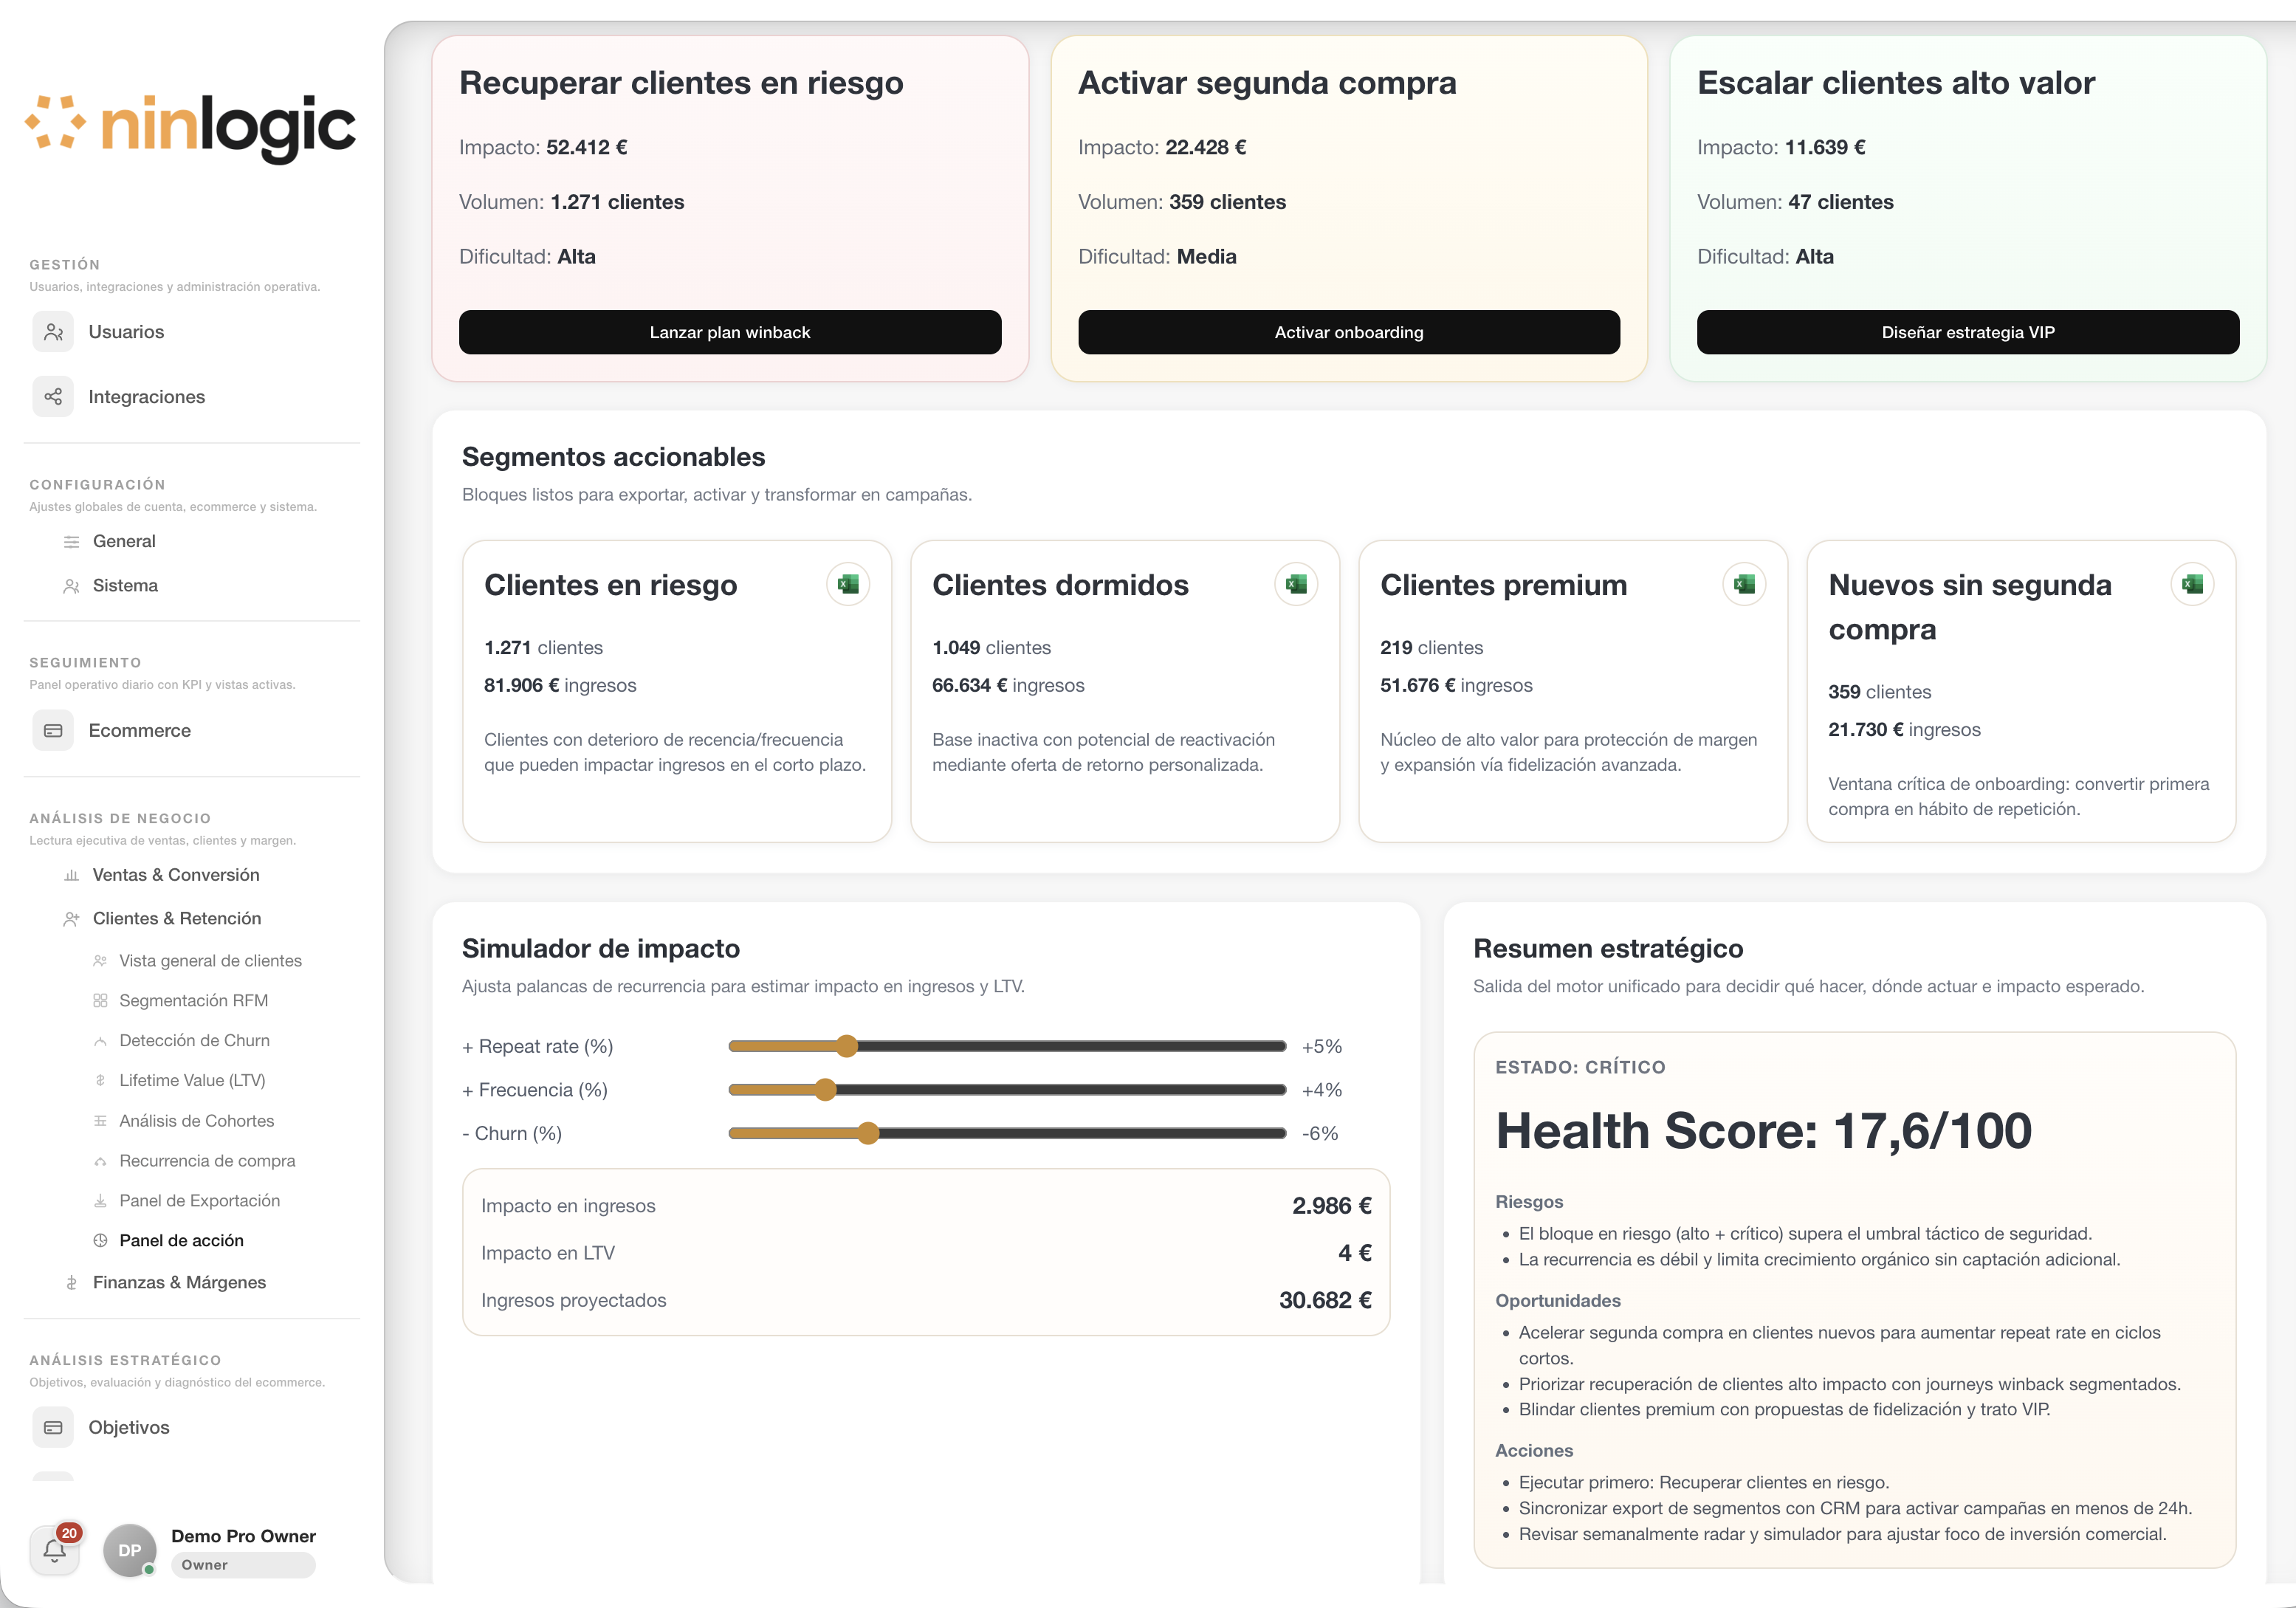Click Diseñar estrategia VIP button
Screen dimensions: 2296x1608
click(x=1968, y=332)
